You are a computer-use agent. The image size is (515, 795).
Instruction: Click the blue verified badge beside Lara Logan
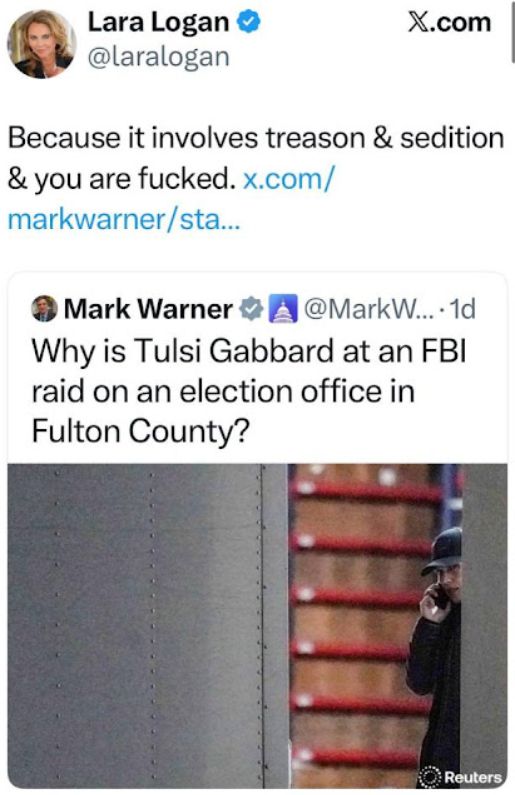[x=249, y=22]
